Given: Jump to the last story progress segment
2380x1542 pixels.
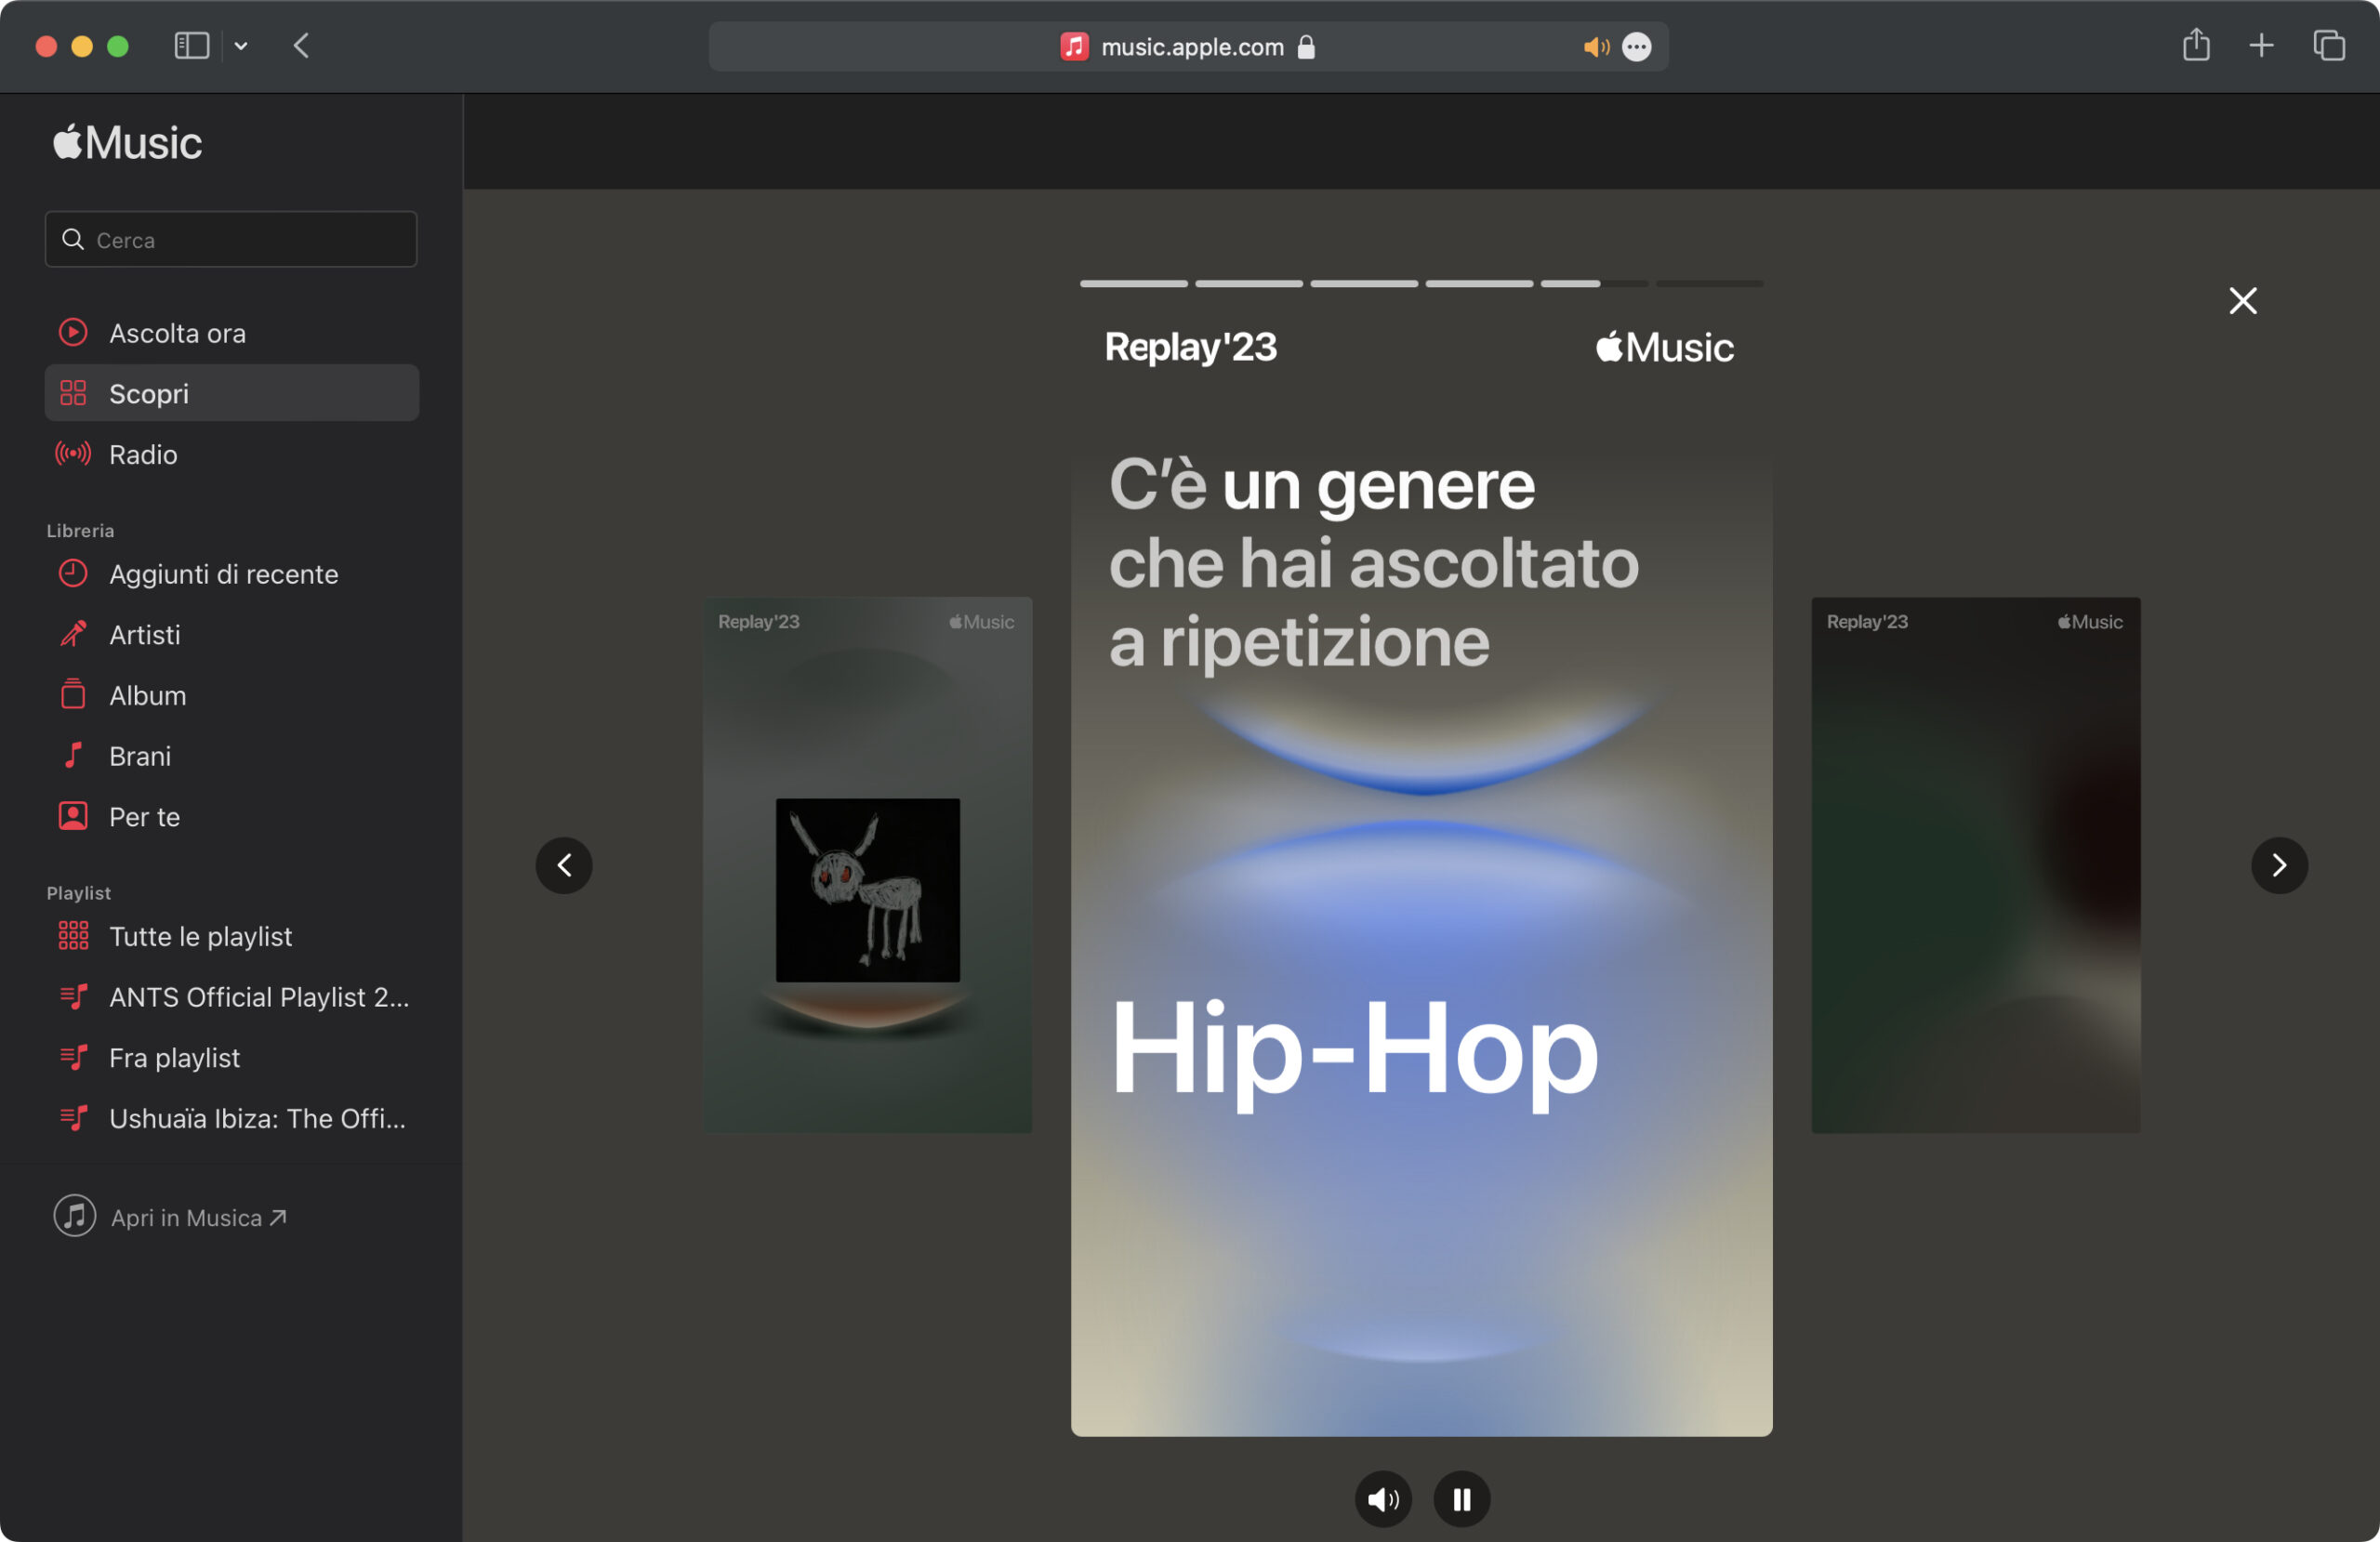Looking at the screenshot, I should [1710, 284].
